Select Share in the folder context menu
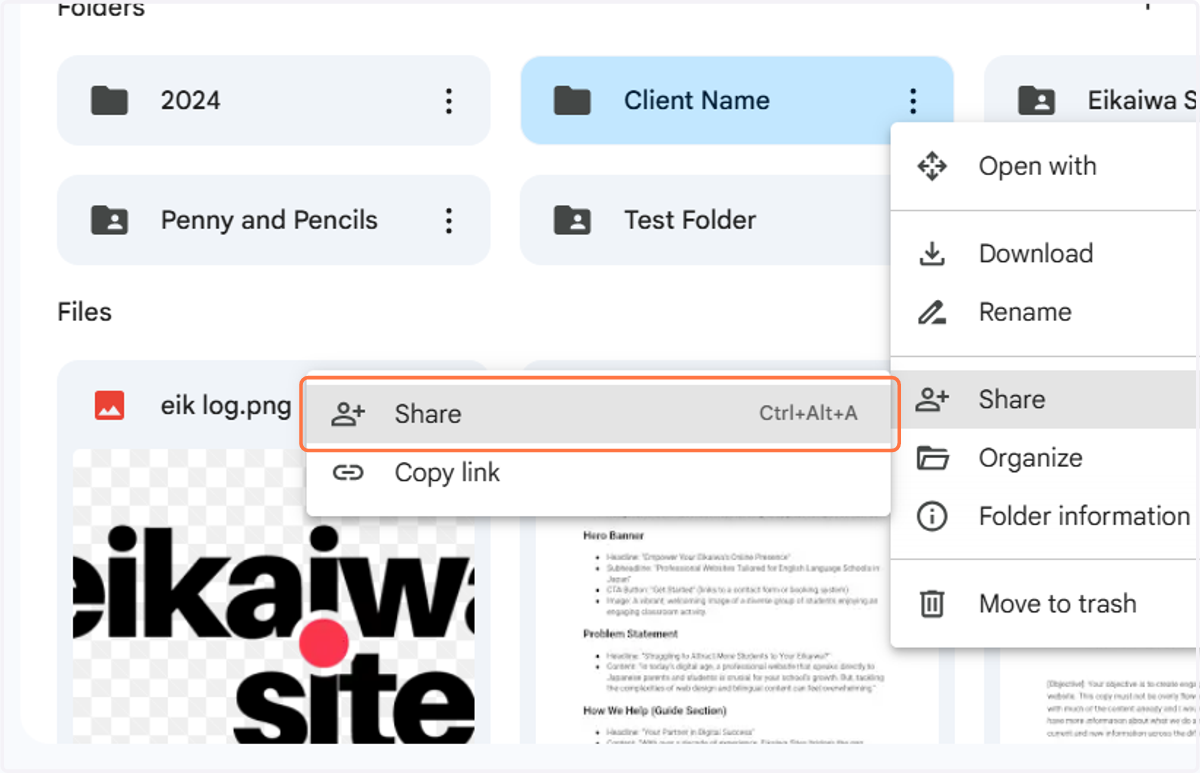The image size is (1200, 773). click(1045, 400)
